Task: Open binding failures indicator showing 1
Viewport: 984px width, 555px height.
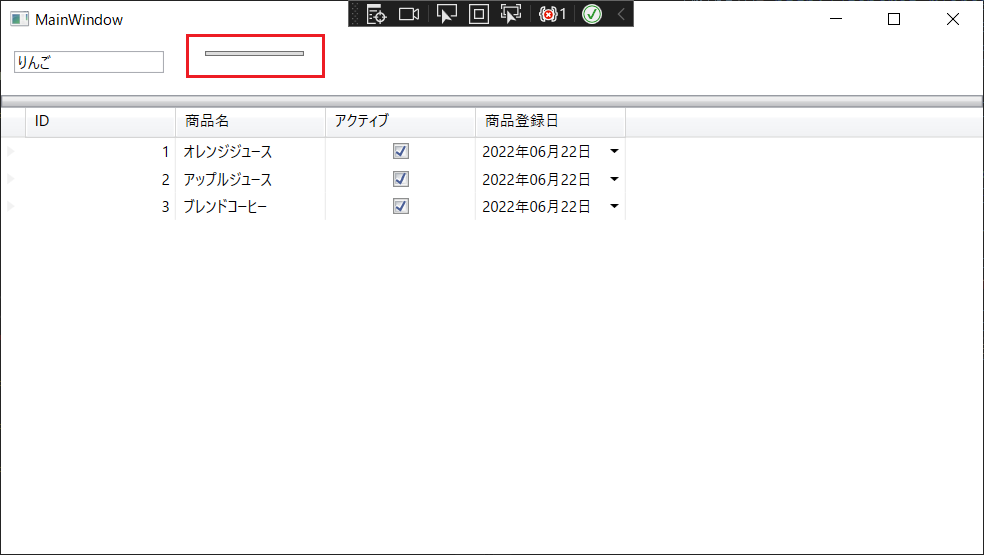Action: 552,14
